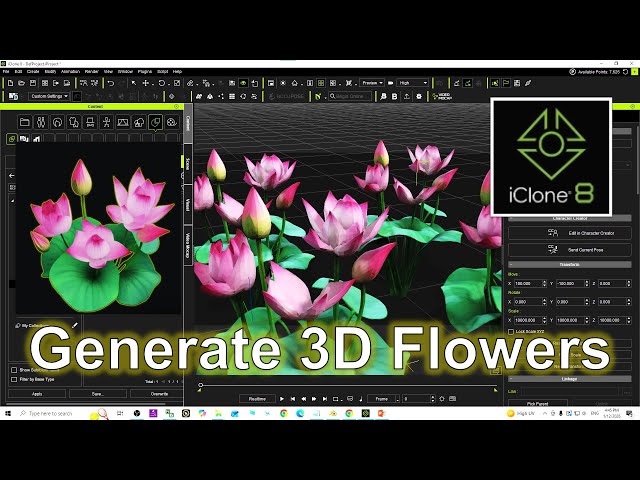Open the Actor category in Content panel
Screen dimensions: 640x480
coord(41,122)
